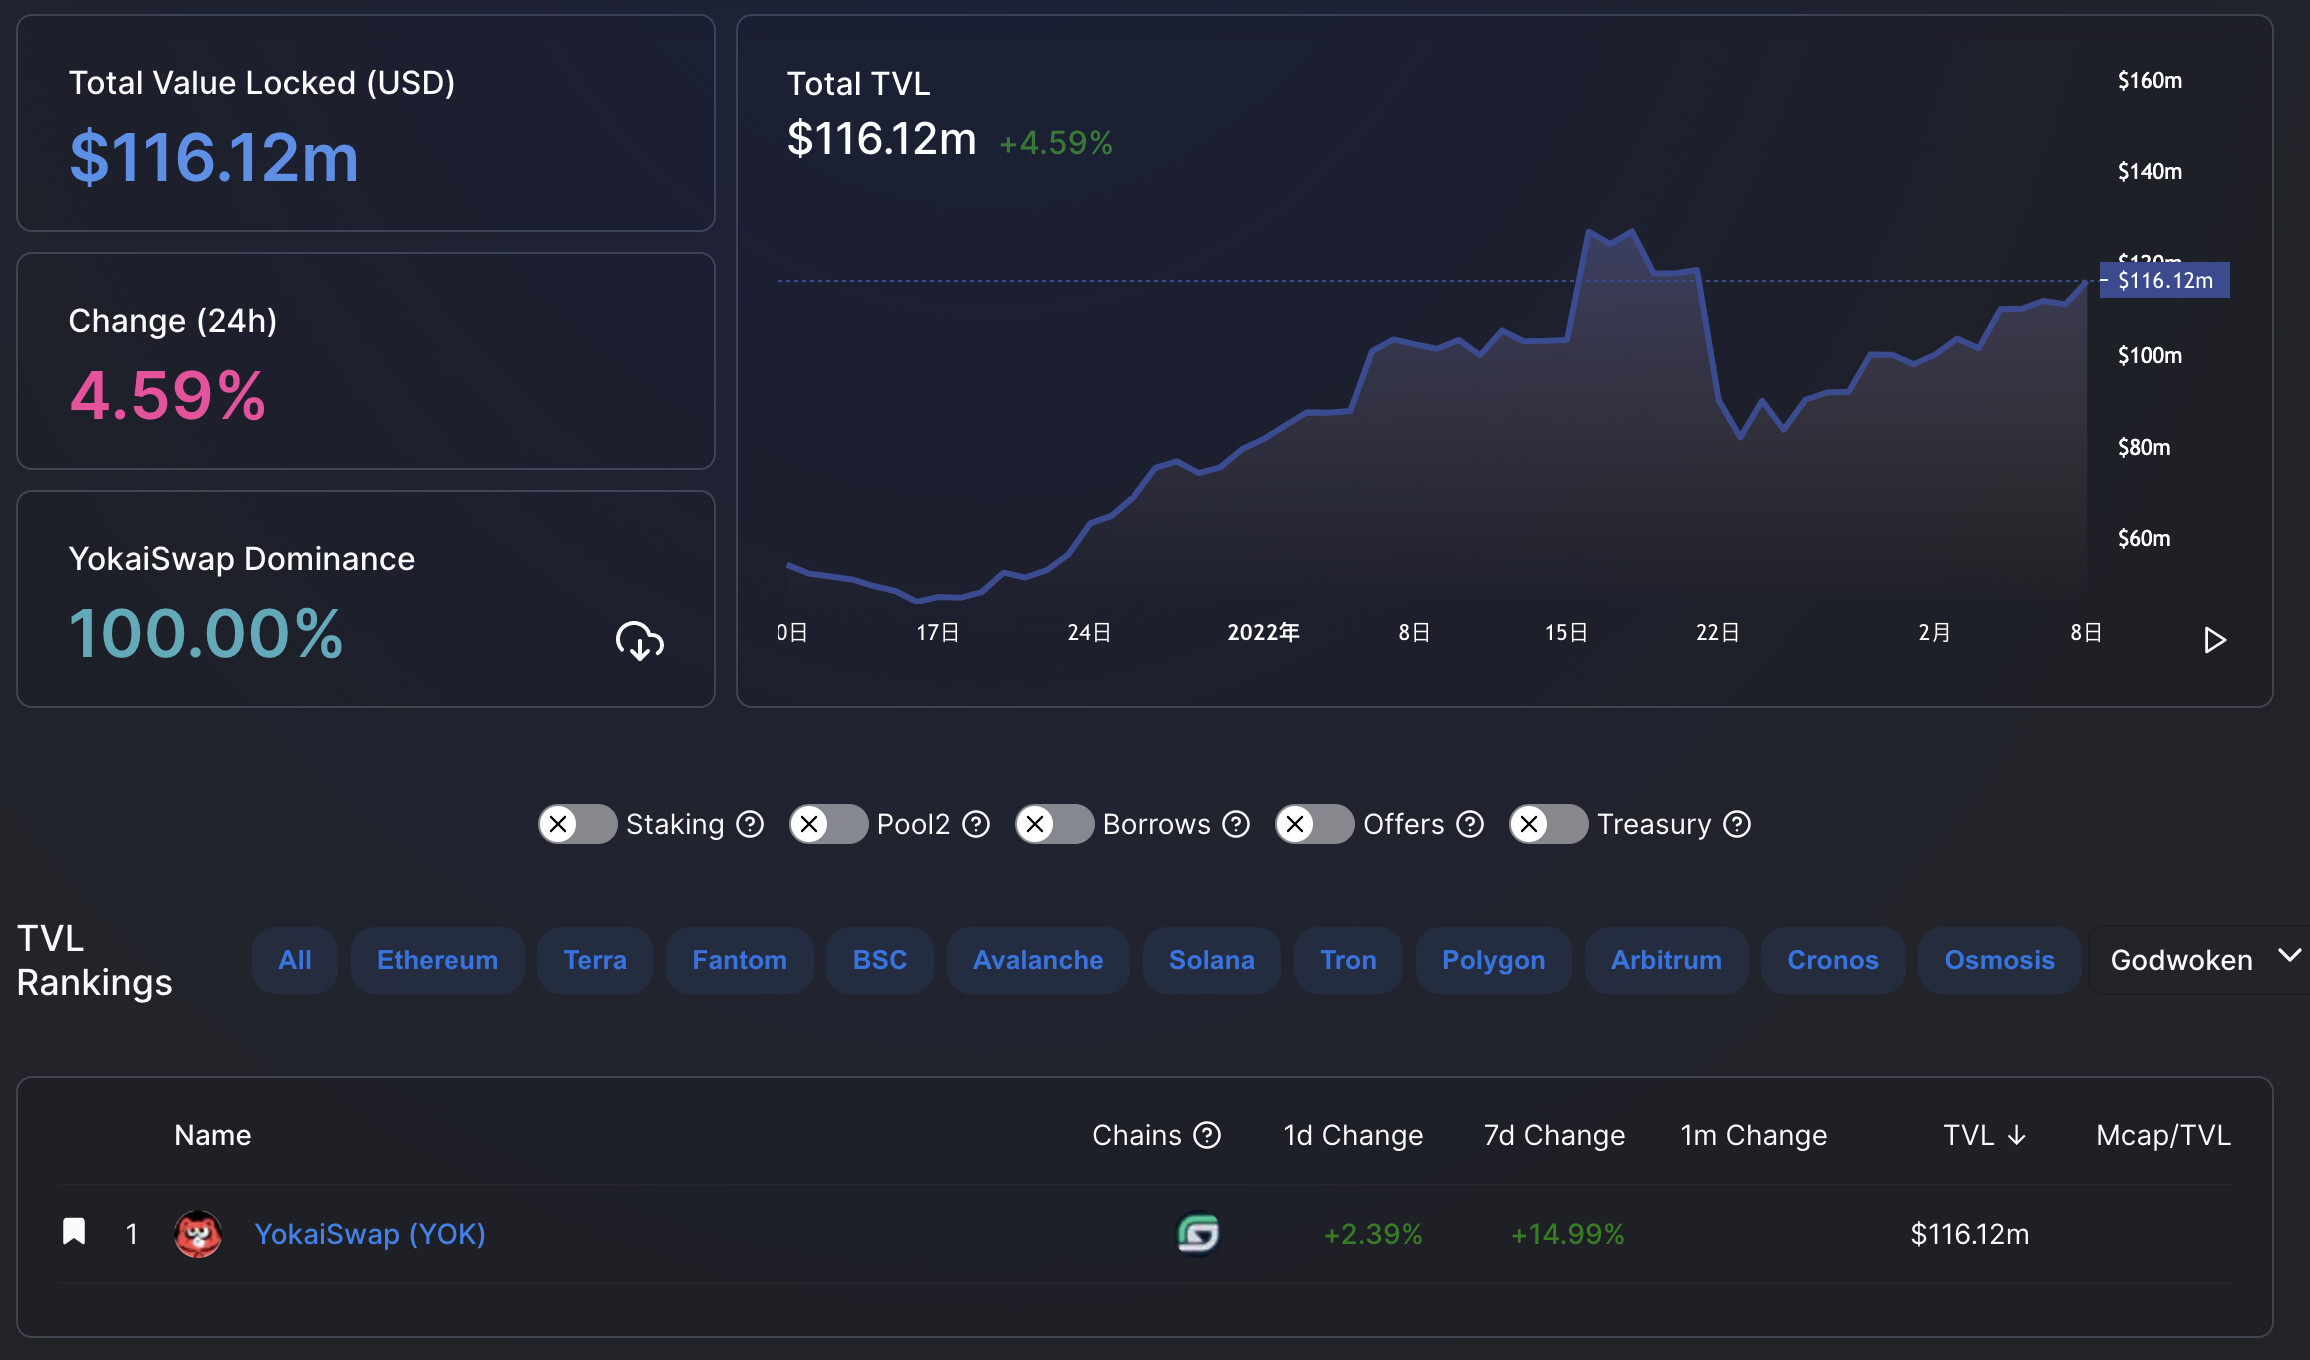Click the rank number 1 in the table
This screenshot has height=1360, width=2310.
tap(131, 1234)
